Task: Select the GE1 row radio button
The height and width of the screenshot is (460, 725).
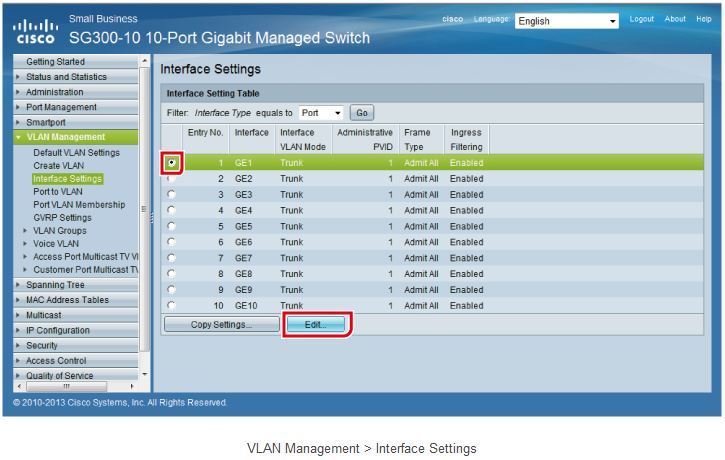Action: click(172, 161)
